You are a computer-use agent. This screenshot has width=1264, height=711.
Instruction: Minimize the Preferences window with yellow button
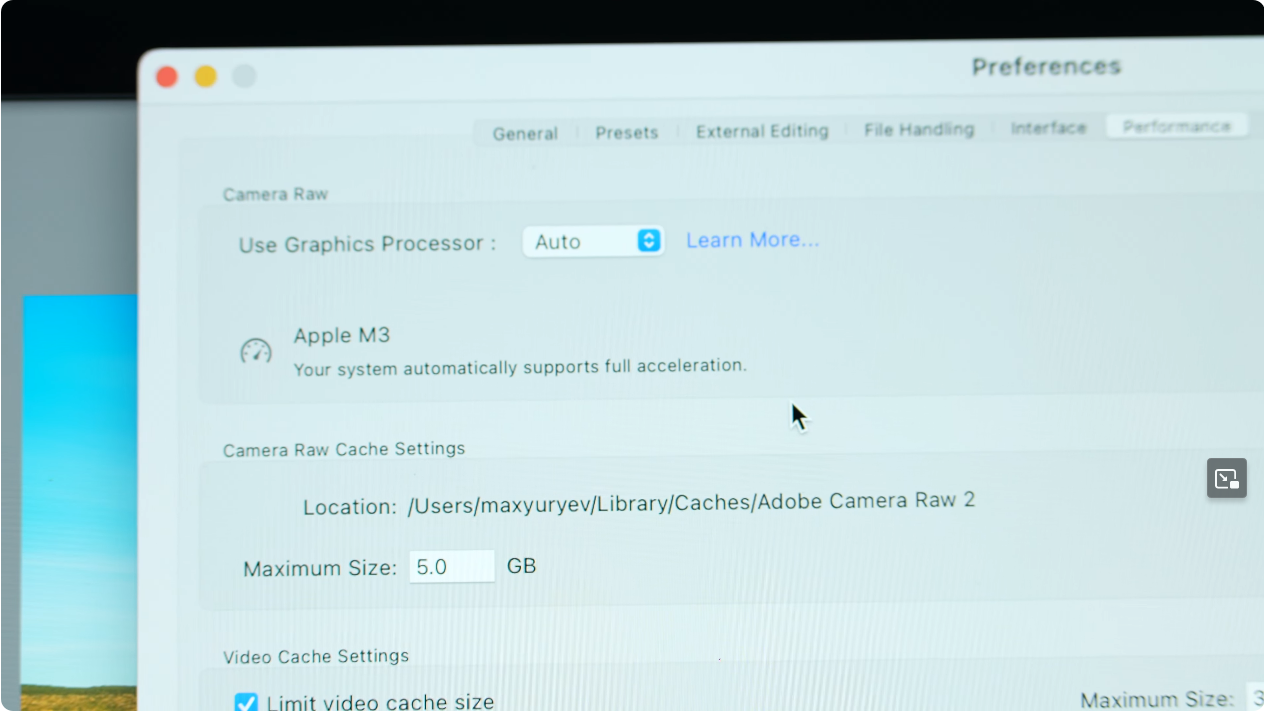click(x=205, y=76)
